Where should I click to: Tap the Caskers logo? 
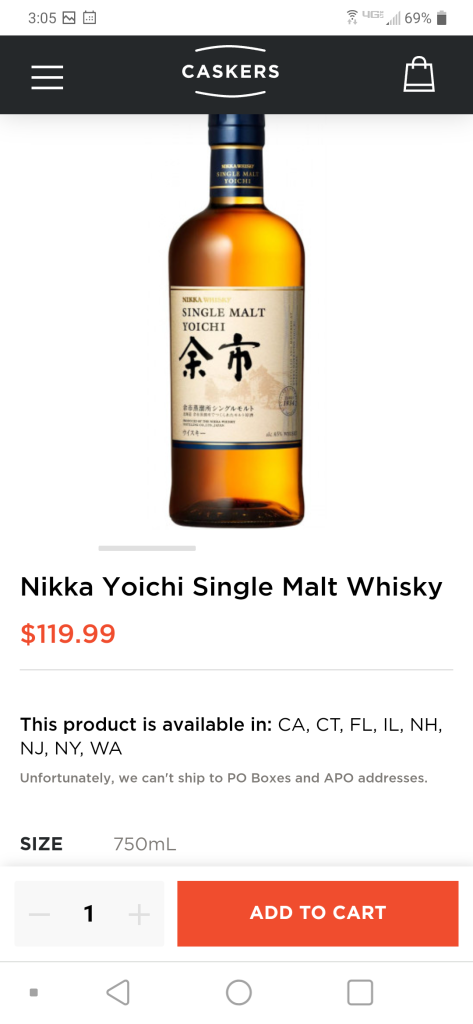click(x=230, y=71)
